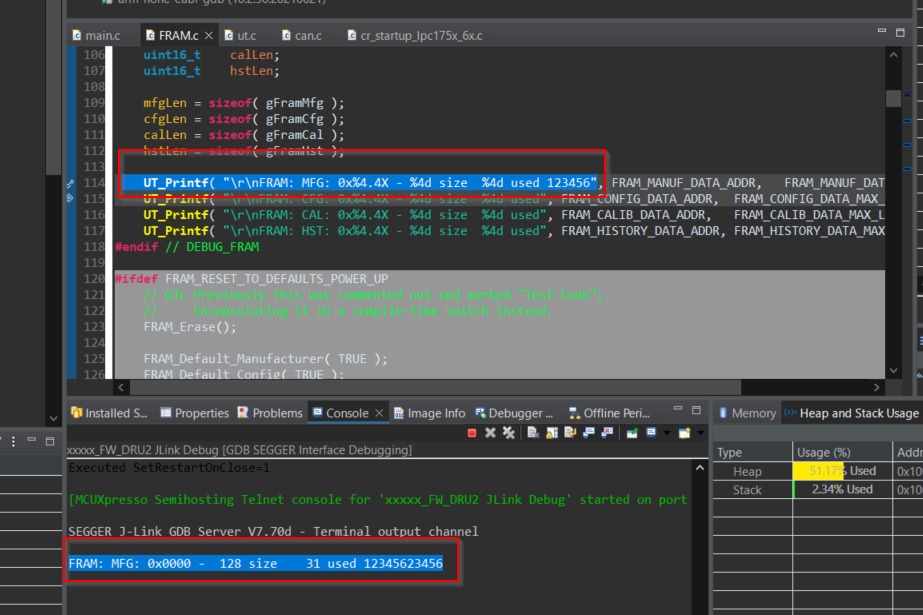Expand the Open Console dropdown arrow
Image resolution: width=923 pixels, height=615 pixels.
(x=700, y=432)
